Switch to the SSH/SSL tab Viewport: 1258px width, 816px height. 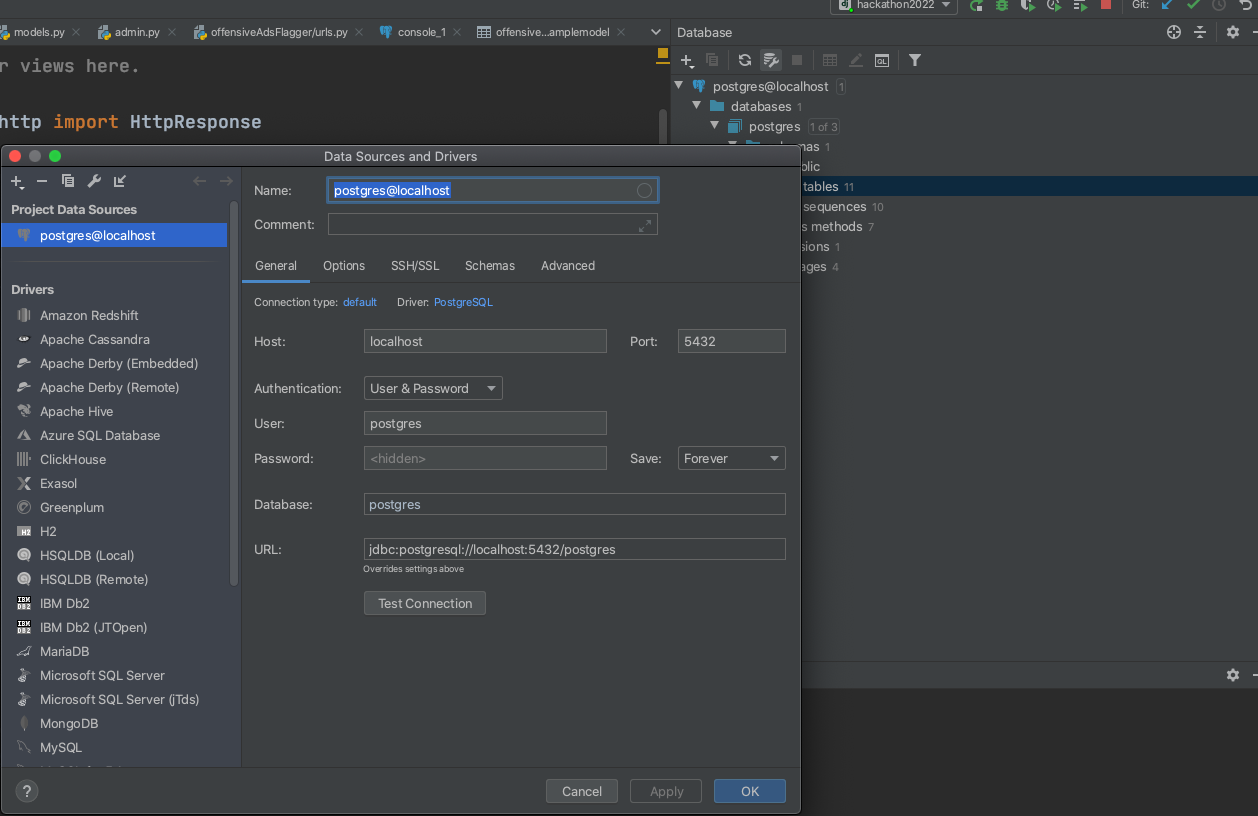point(414,265)
